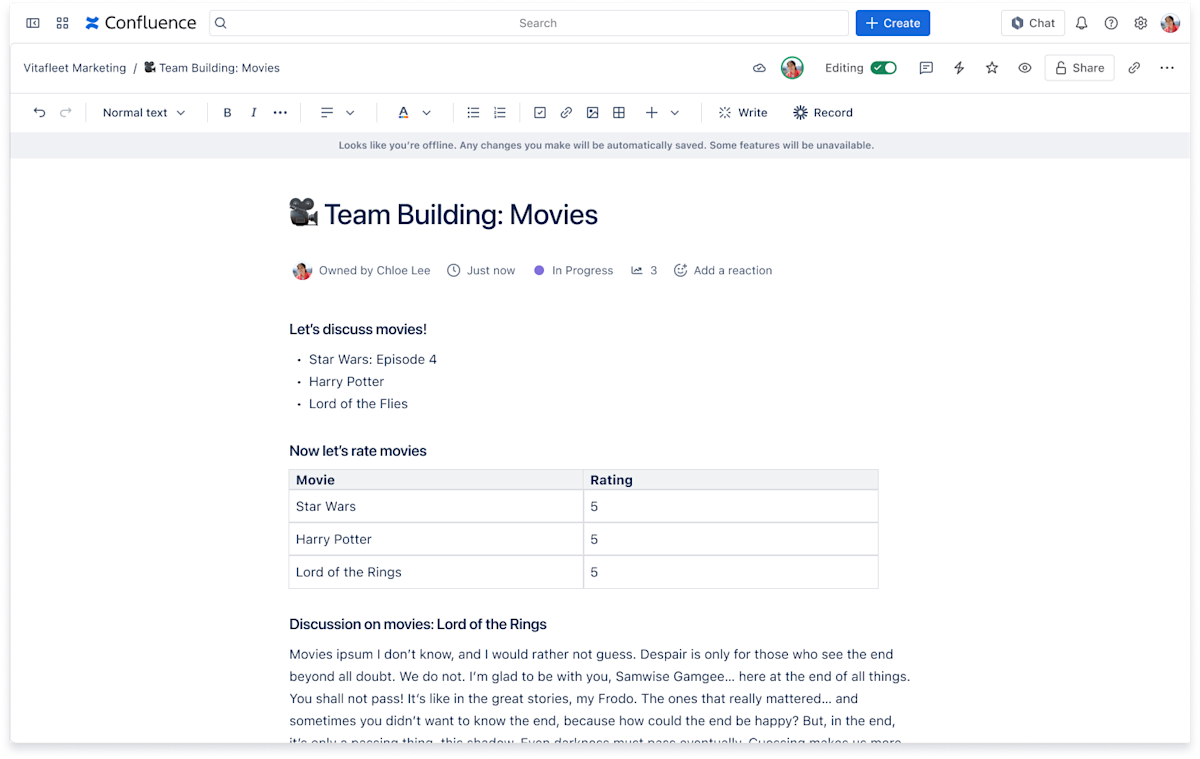Click the Let's discuss movies! heading

coord(358,329)
